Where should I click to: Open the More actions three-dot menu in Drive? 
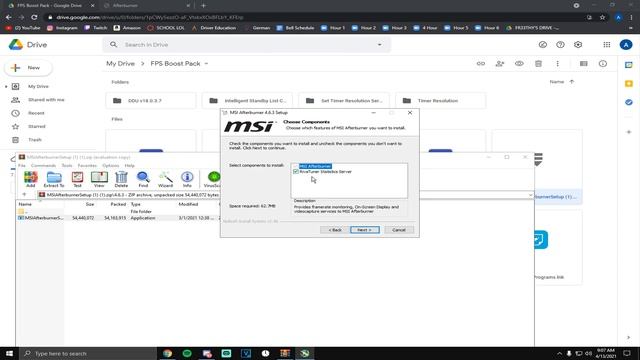558,64
